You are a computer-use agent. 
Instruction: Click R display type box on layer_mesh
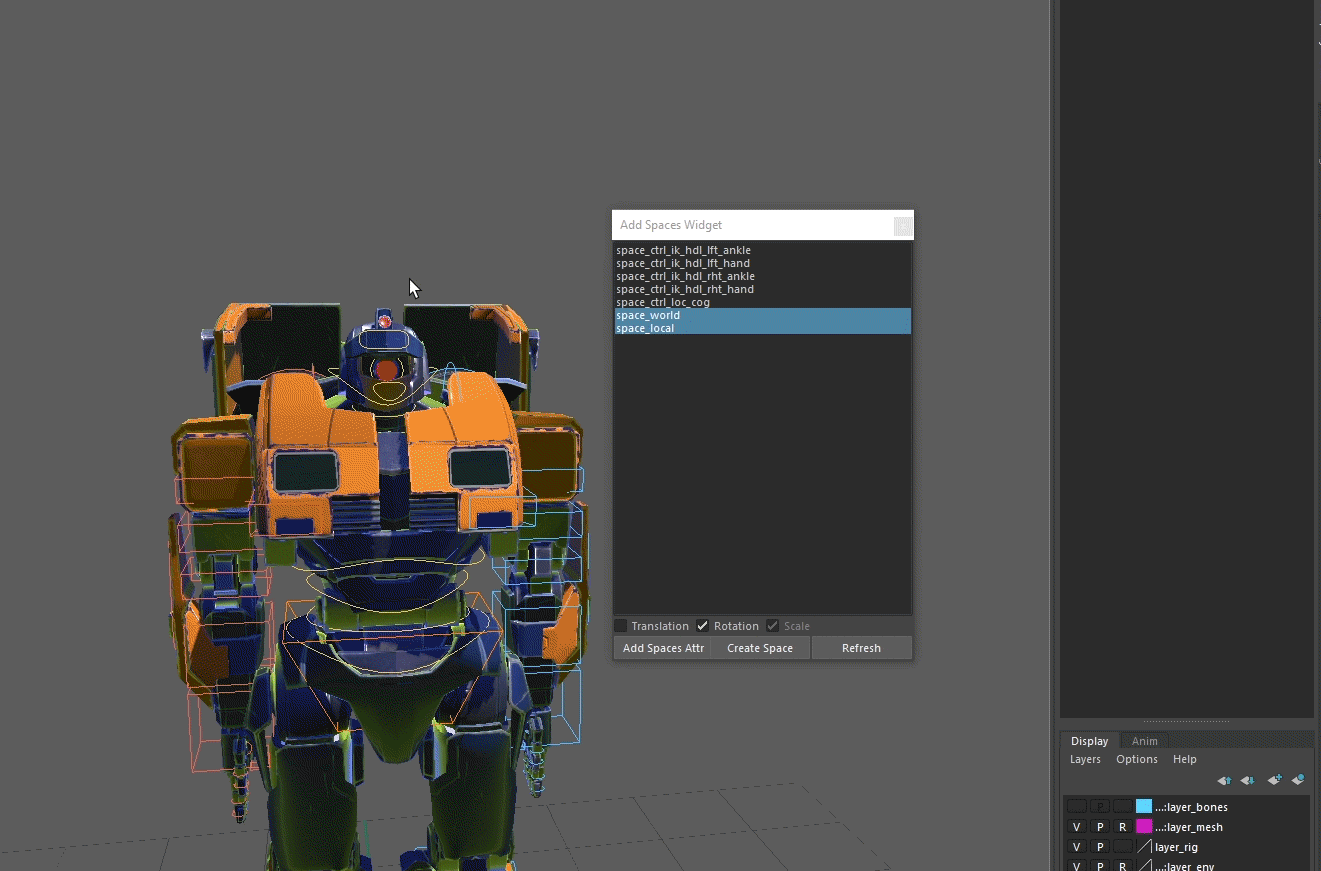pyautogui.click(x=1123, y=827)
